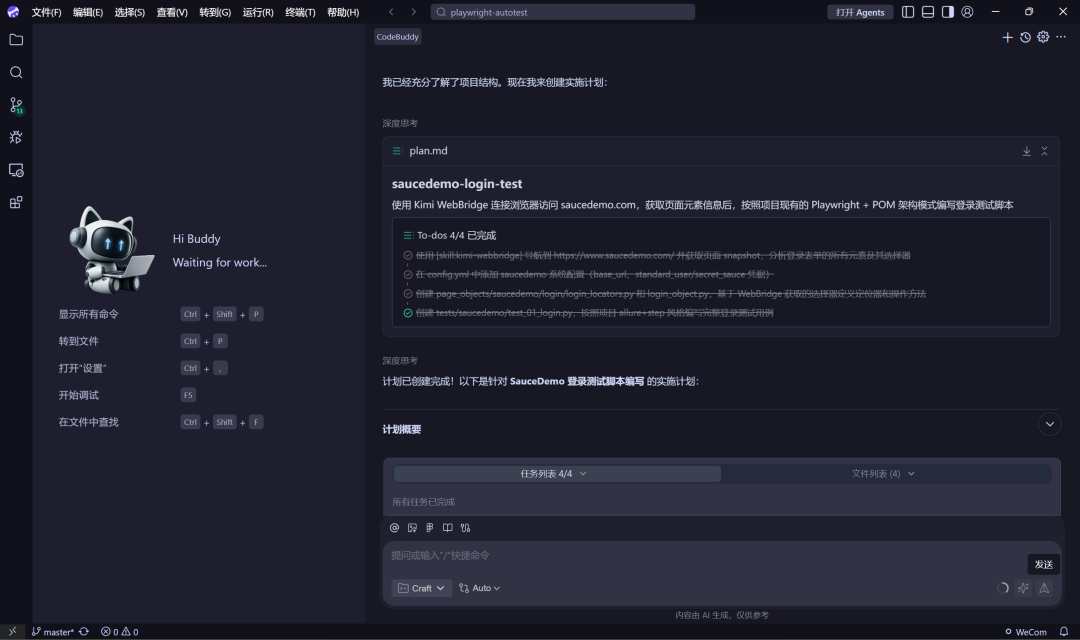
Task: Open the knowledge base book icon
Action: click(448, 528)
